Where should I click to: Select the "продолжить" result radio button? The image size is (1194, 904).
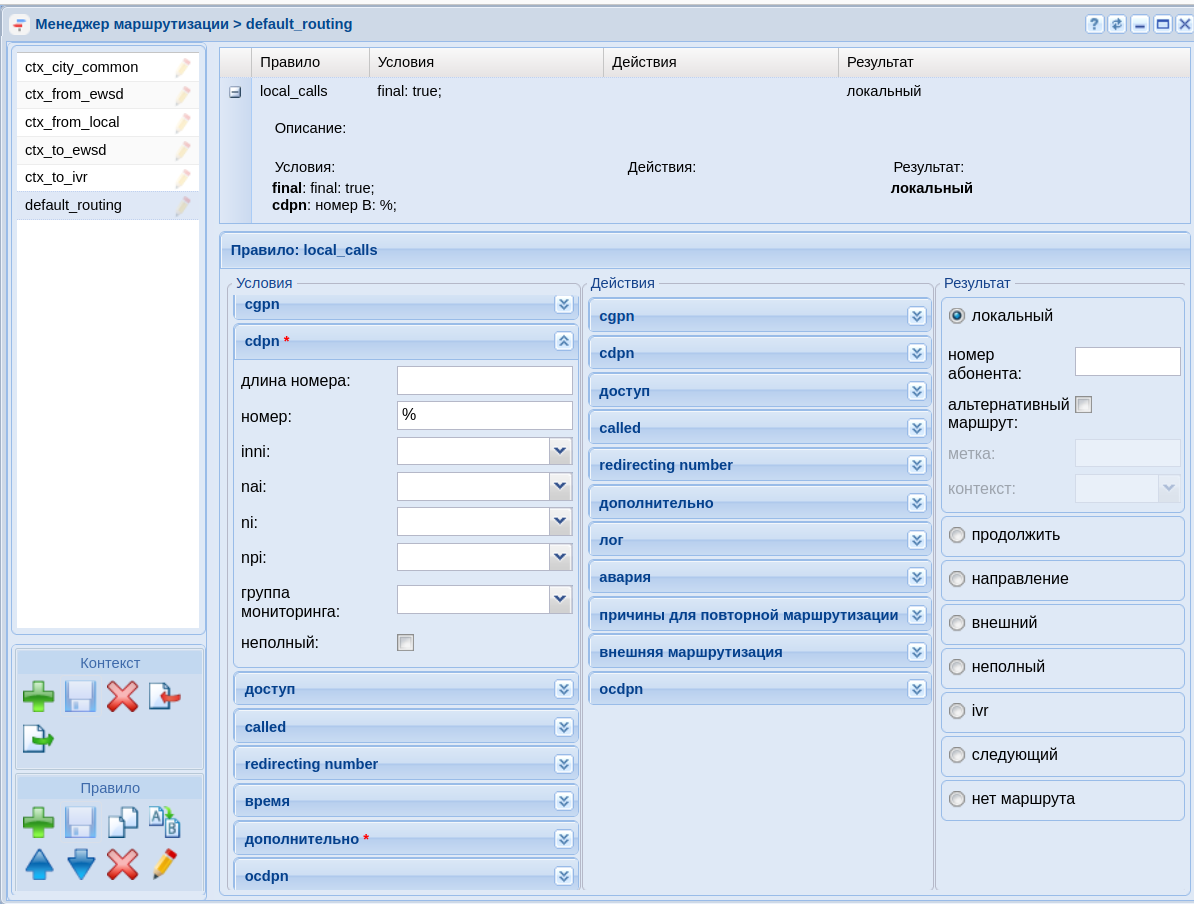click(957, 535)
